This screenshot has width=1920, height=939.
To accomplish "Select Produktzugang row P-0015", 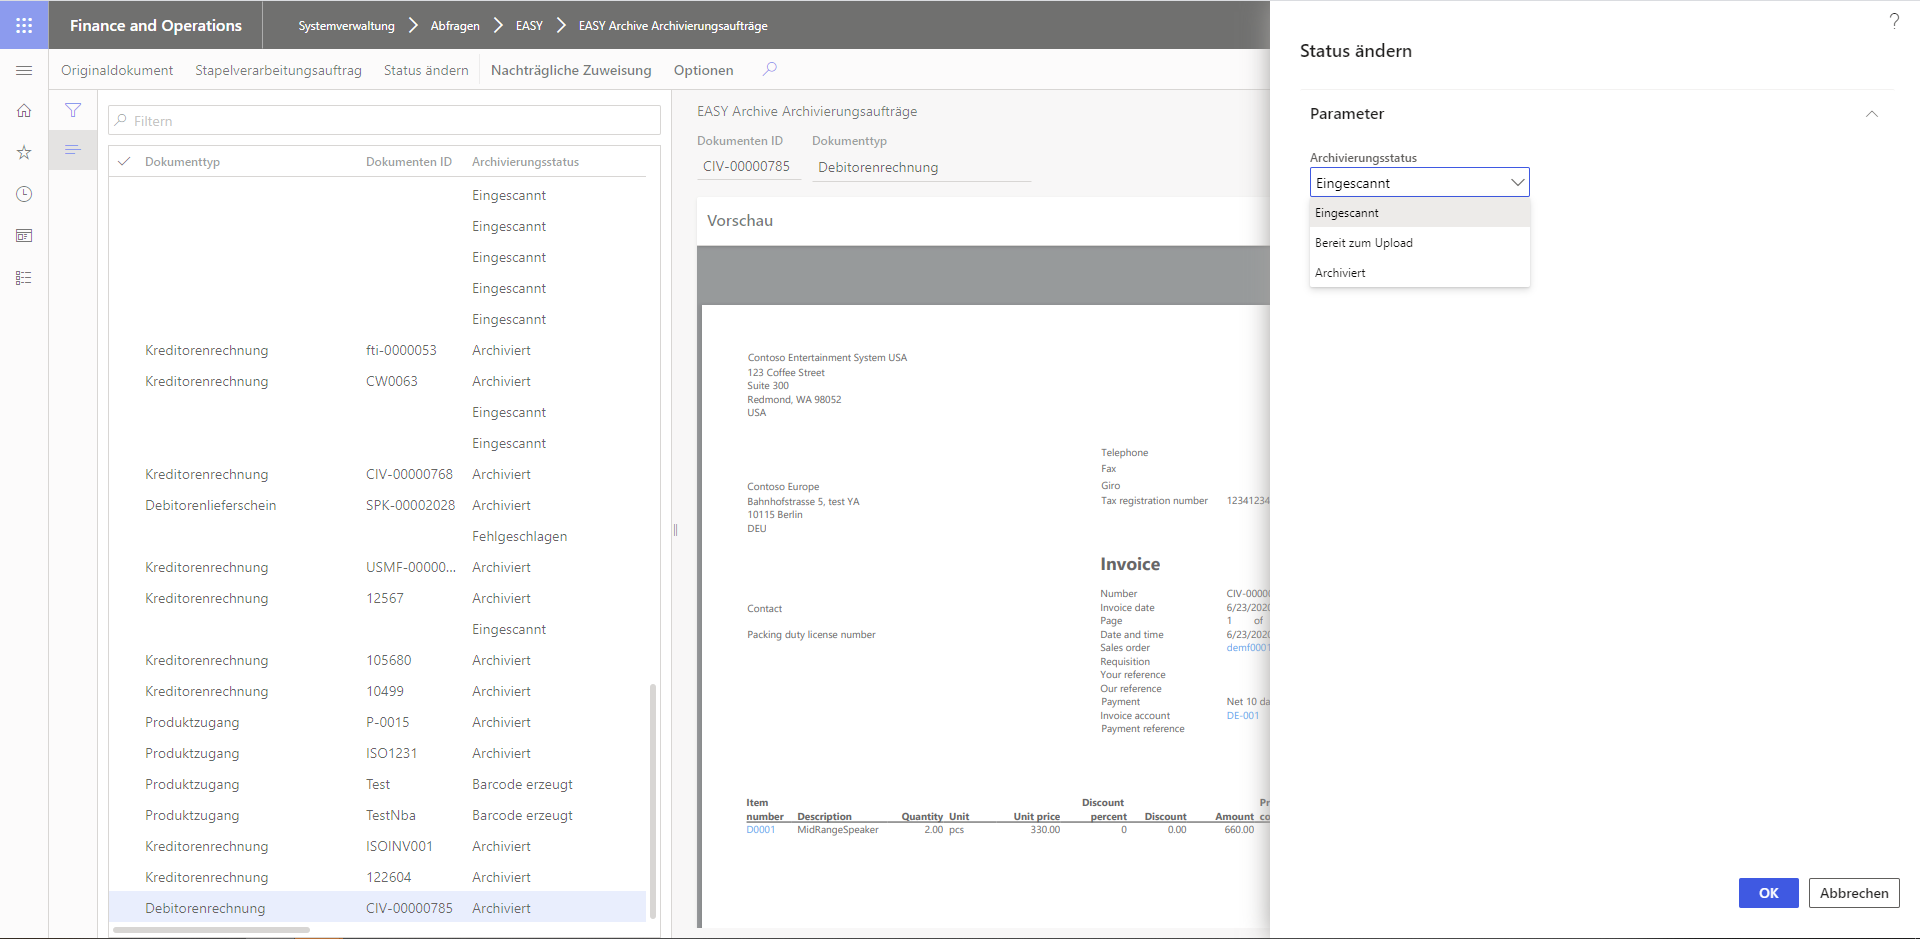I will pos(377,722).
